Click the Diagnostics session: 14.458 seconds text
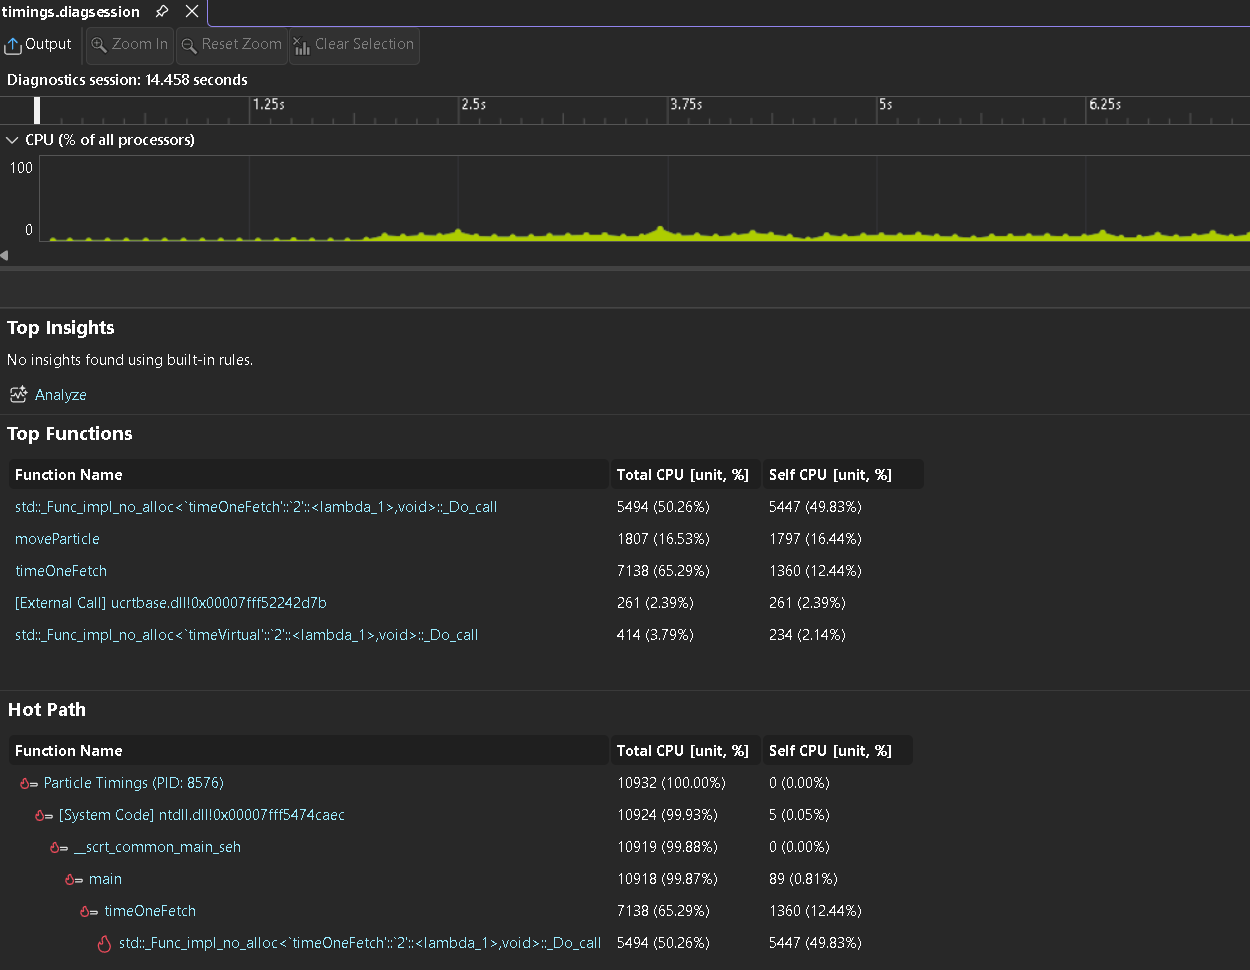This screenshot has height=970, width=1250. [x=127, y=80]
